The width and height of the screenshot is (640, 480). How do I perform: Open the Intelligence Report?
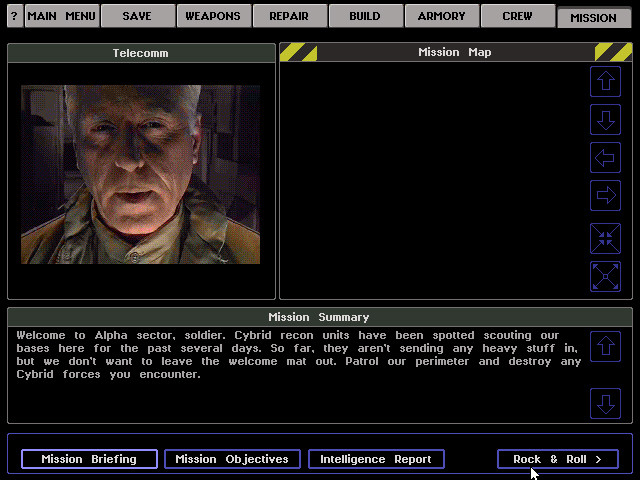[x=376, y=459]
